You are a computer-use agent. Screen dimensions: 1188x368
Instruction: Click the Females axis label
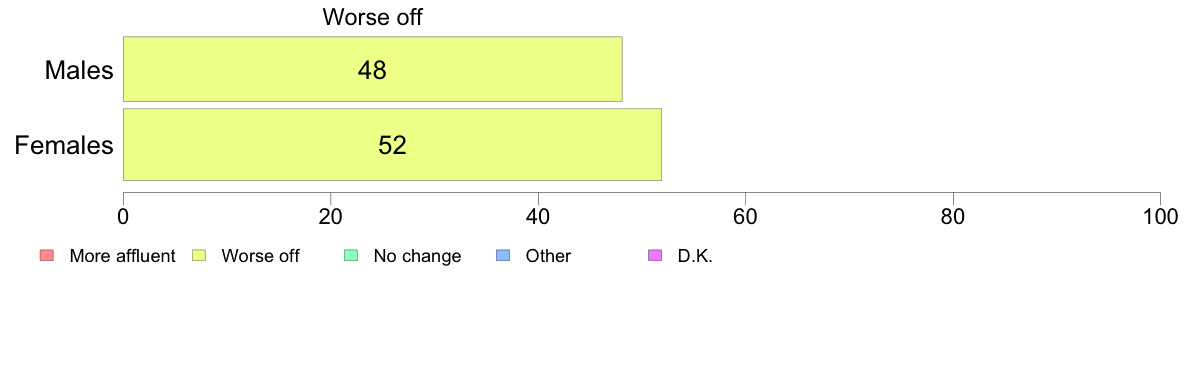[64, 145]
